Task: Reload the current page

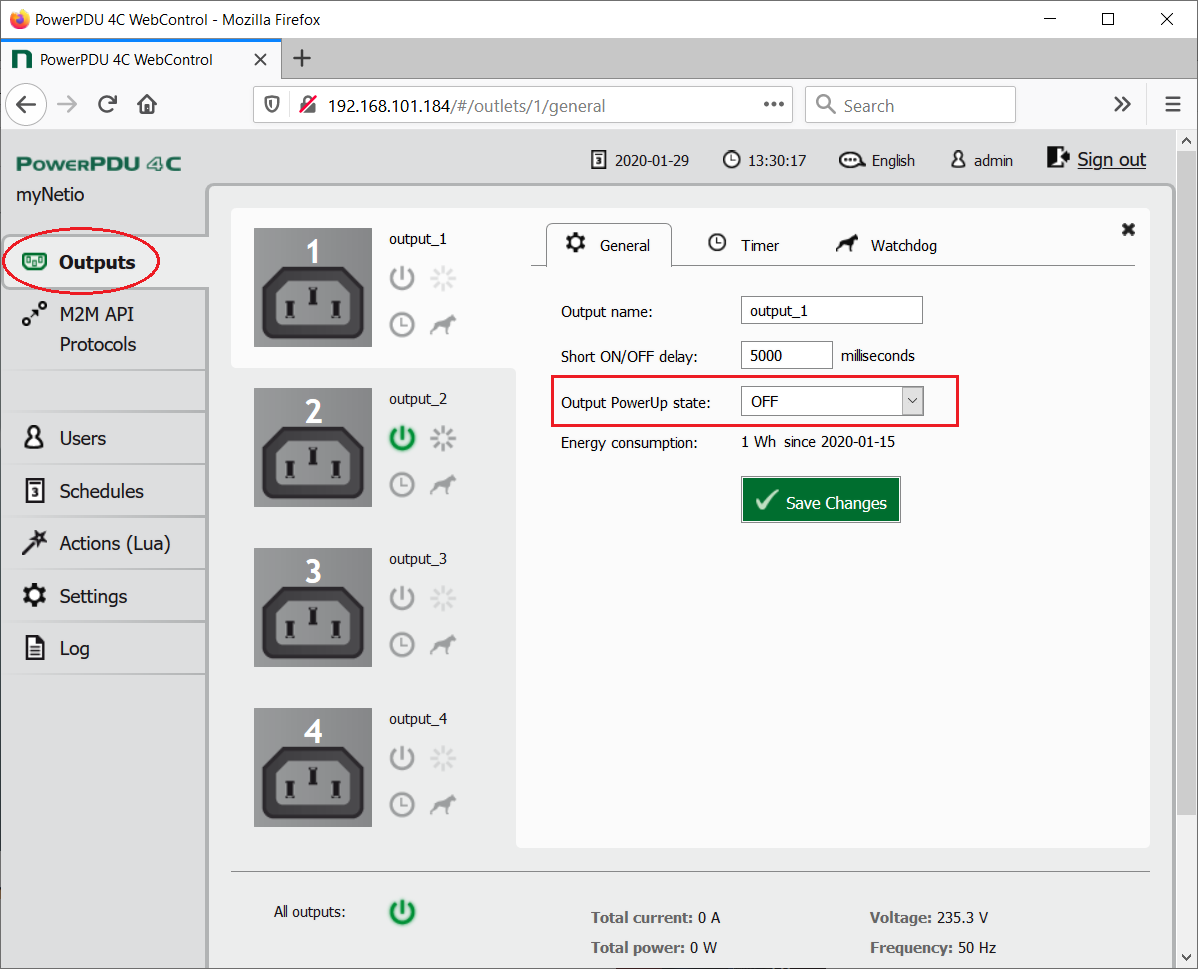Action: click(107, 104)
